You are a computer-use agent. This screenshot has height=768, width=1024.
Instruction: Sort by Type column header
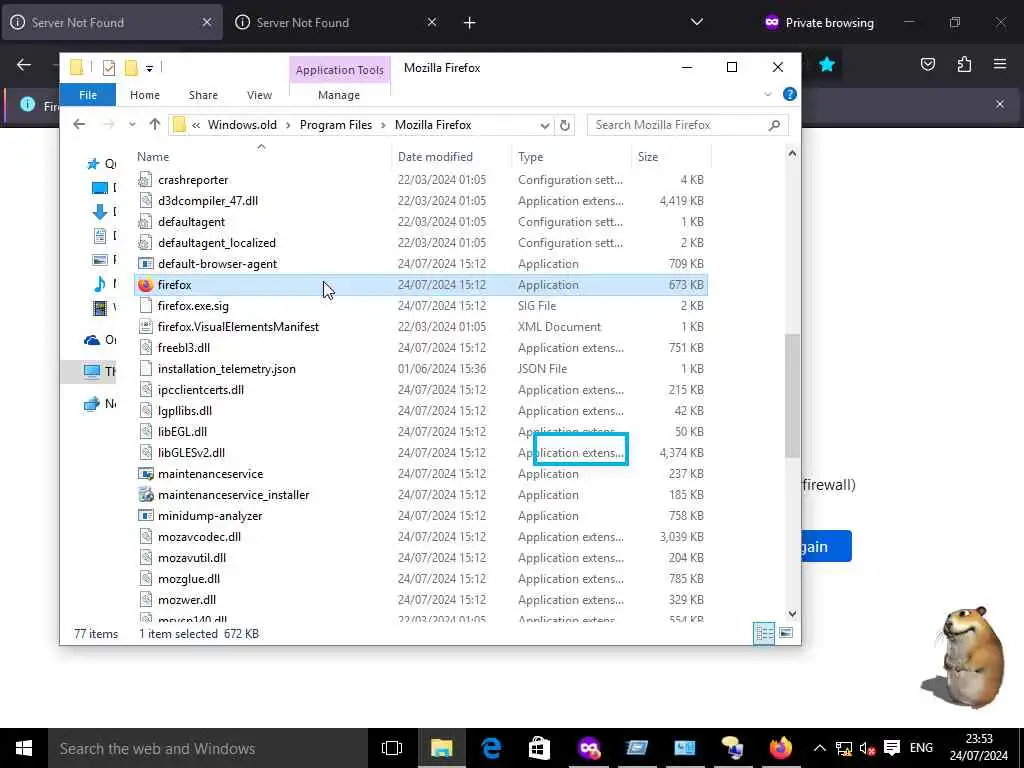[530, 157]
